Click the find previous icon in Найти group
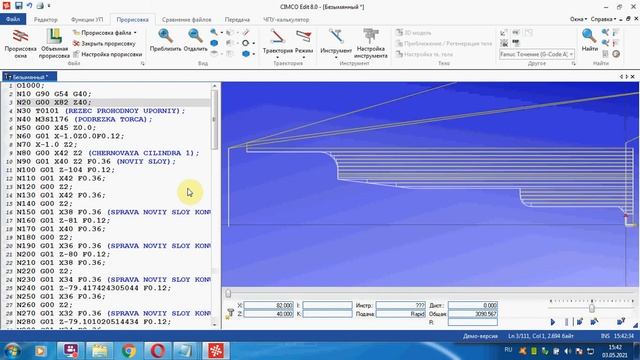Viewport: 640px width, 360px height. tap(605, 32)
